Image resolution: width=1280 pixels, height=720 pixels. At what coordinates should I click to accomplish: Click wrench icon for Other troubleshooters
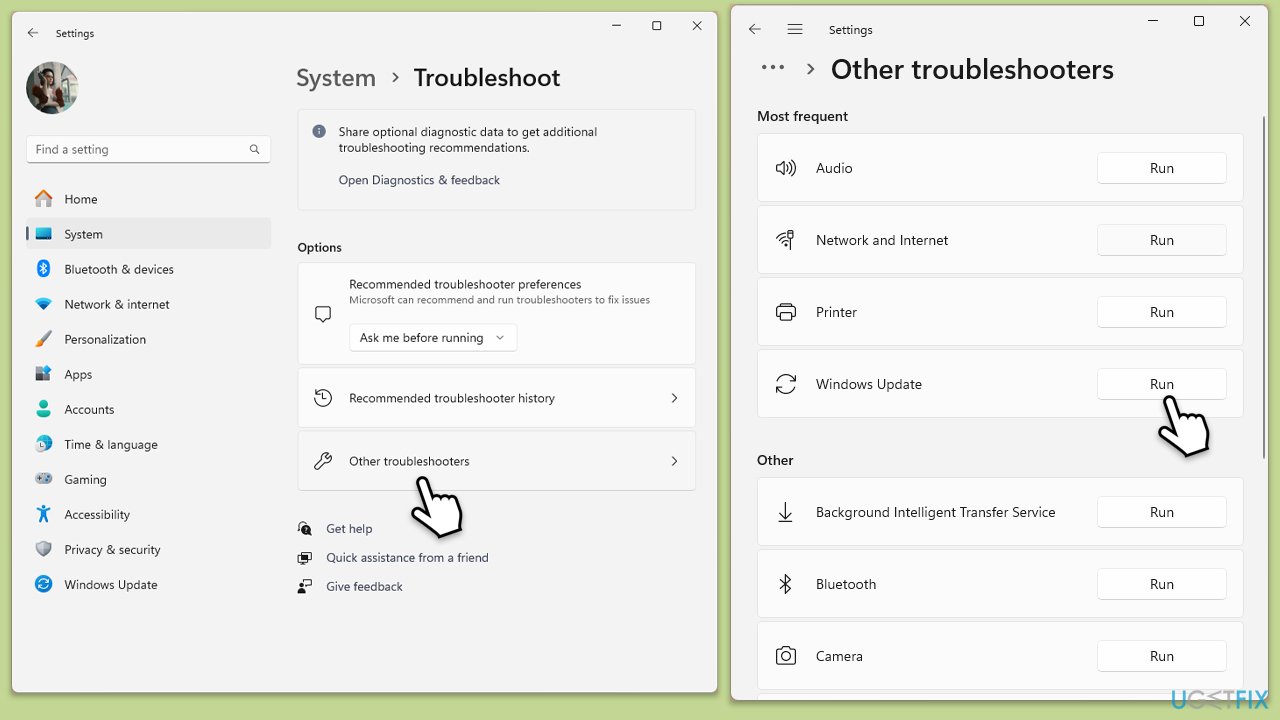323,461
